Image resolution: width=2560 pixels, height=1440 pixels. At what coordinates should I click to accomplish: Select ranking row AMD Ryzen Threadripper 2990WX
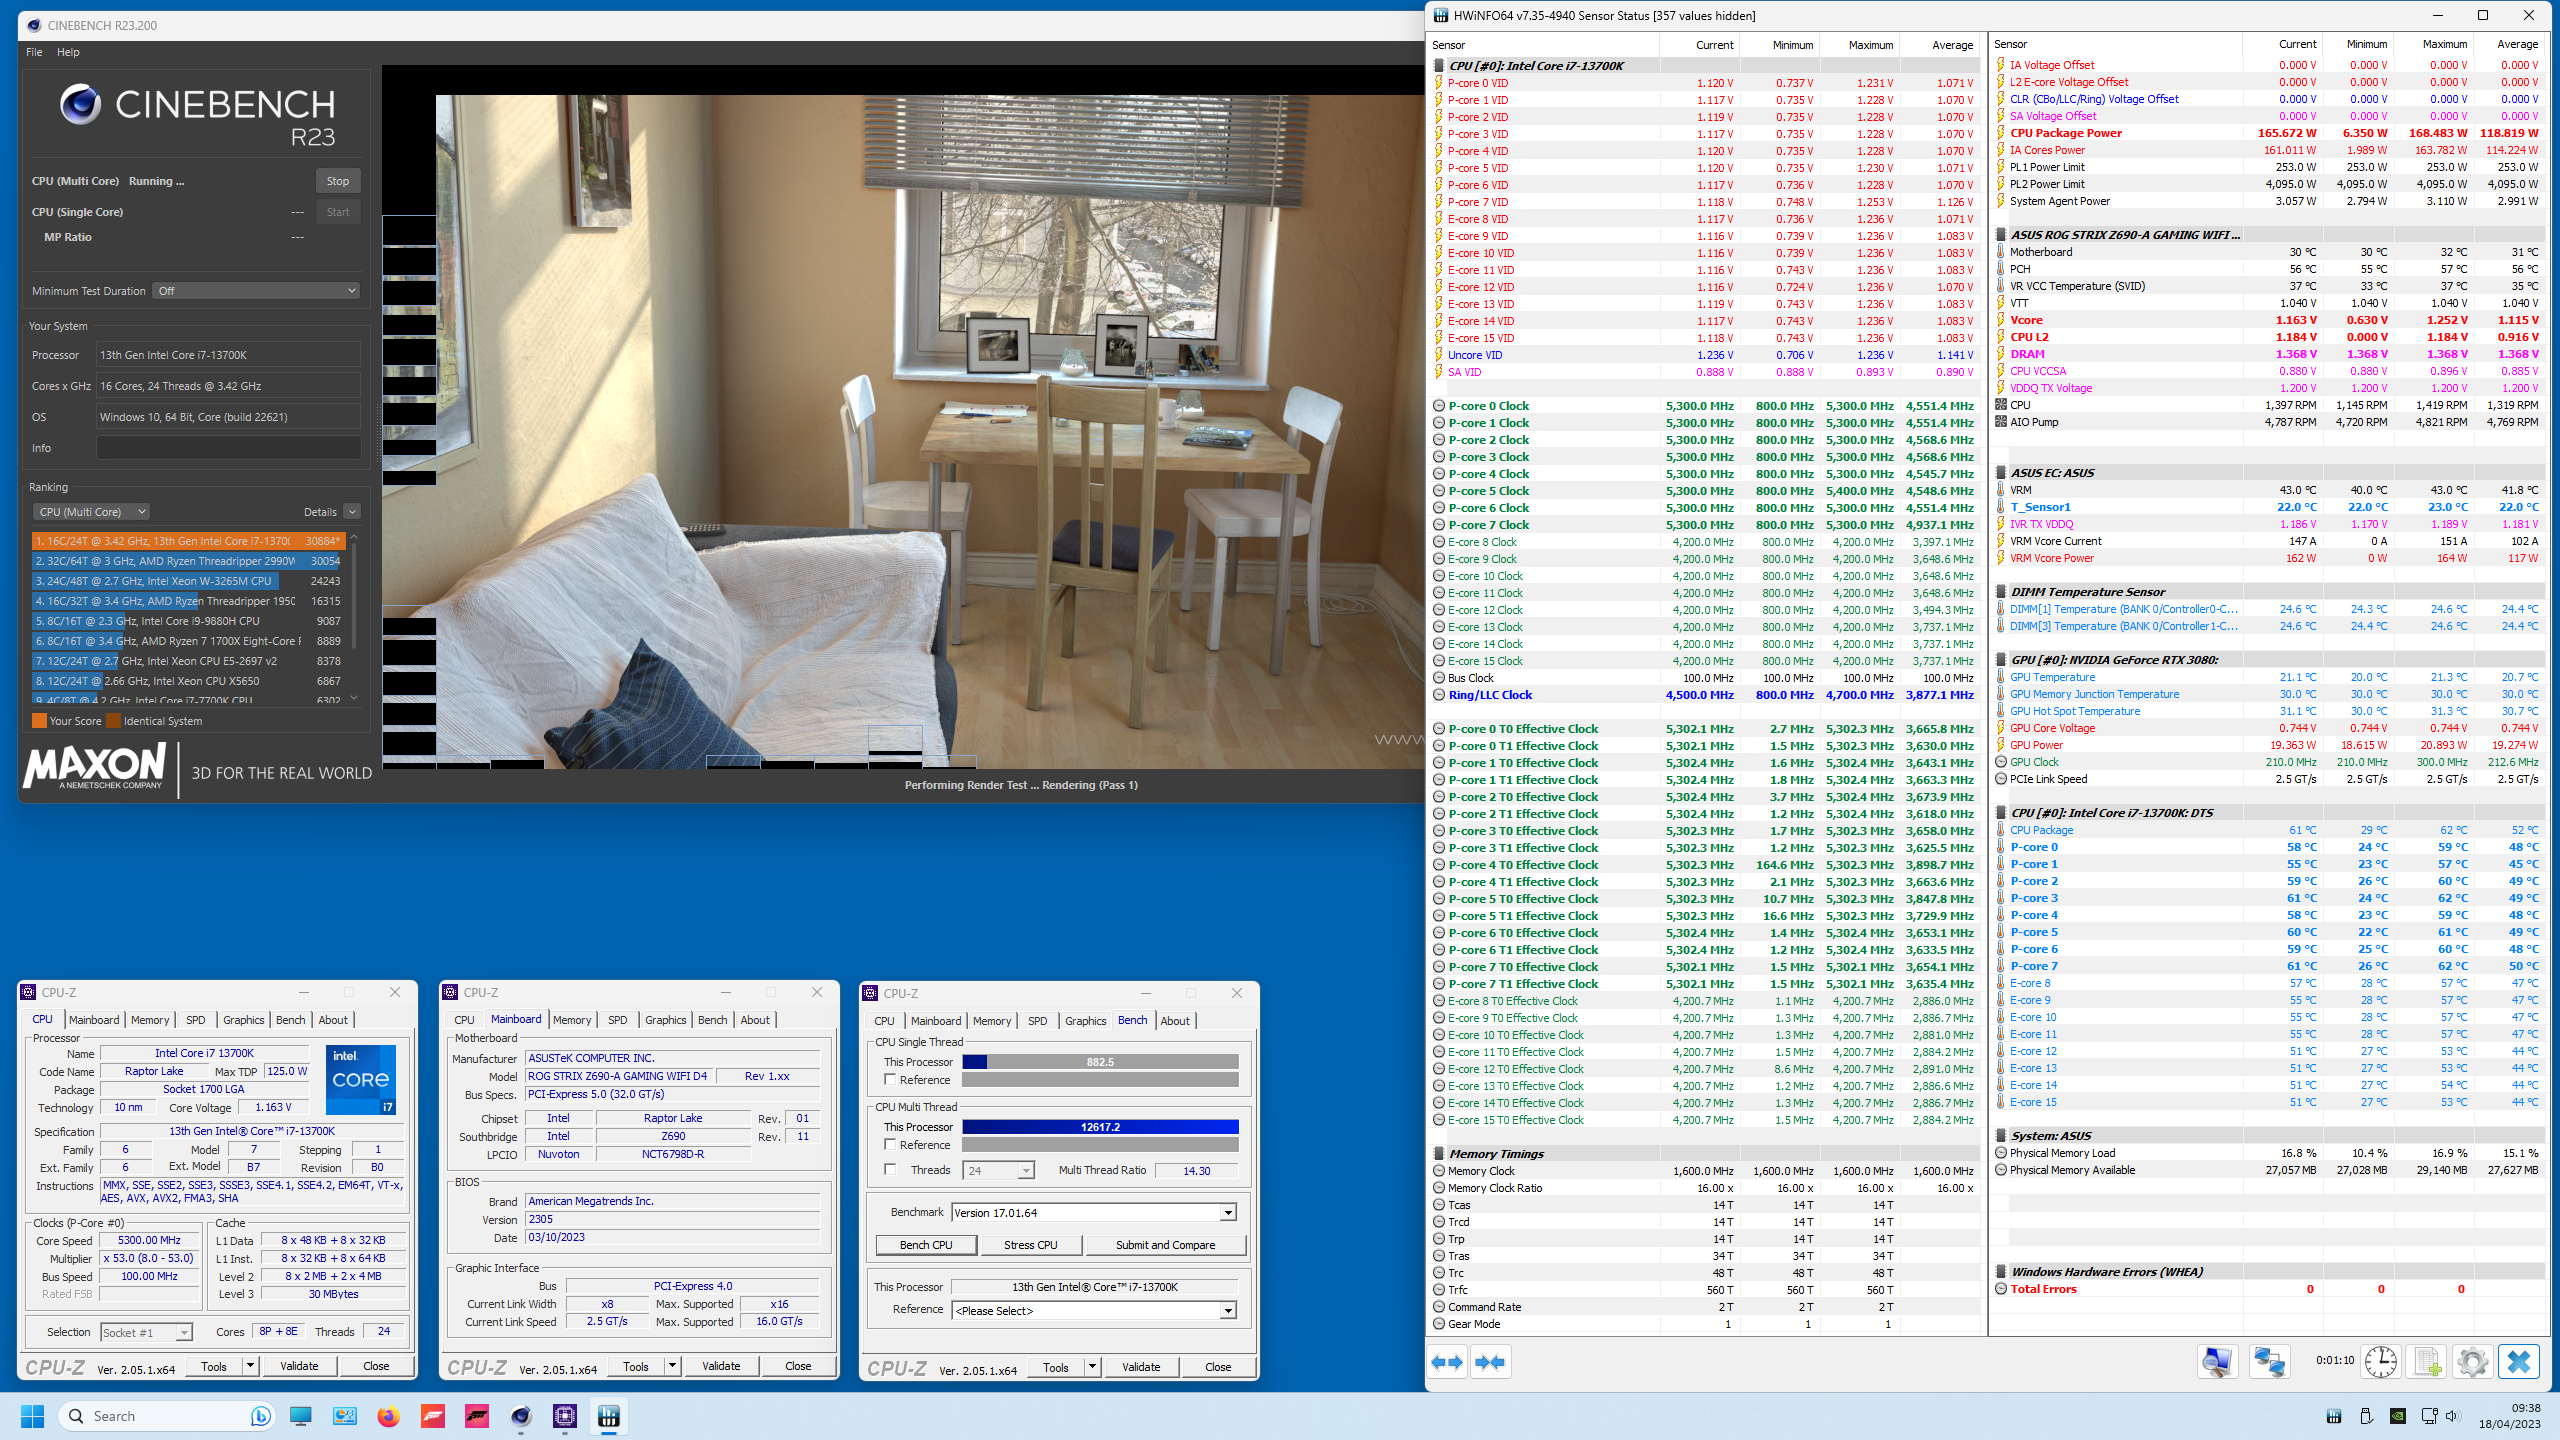coord(188,561)
